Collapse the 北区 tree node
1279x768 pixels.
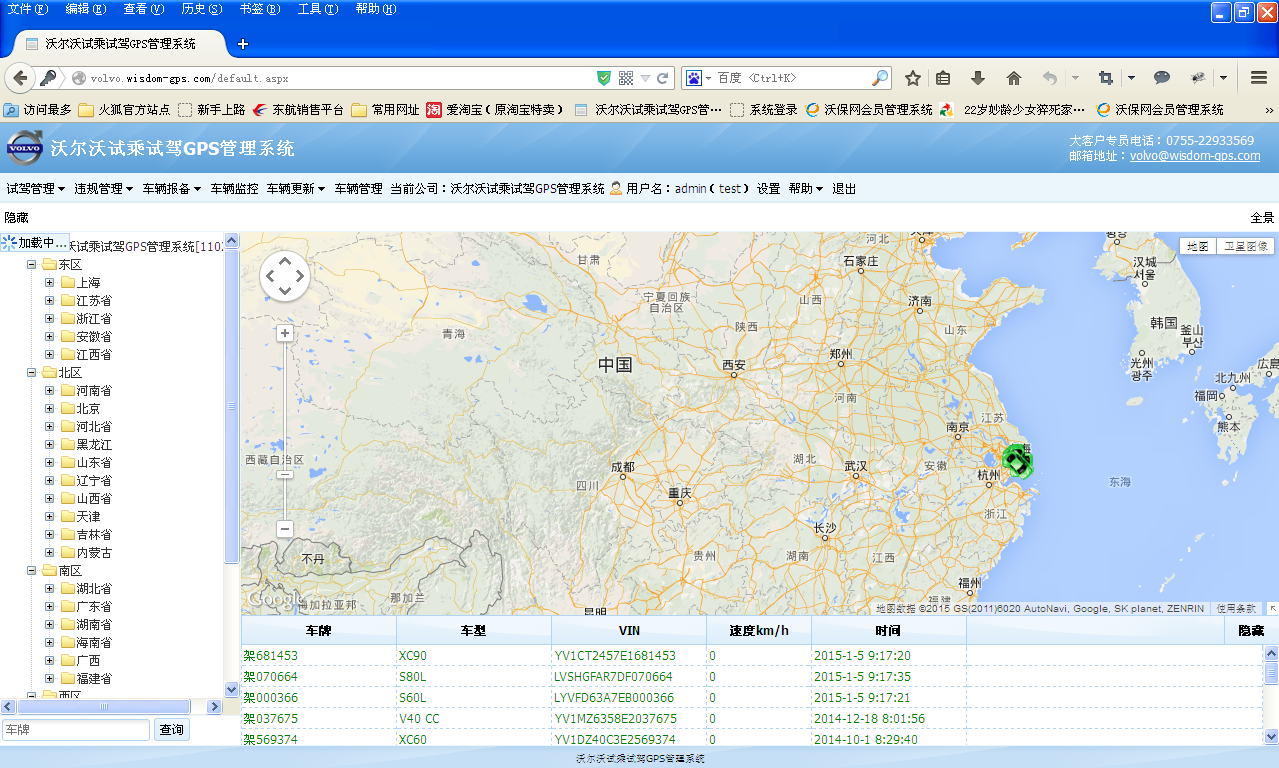(x=32, y=373)
